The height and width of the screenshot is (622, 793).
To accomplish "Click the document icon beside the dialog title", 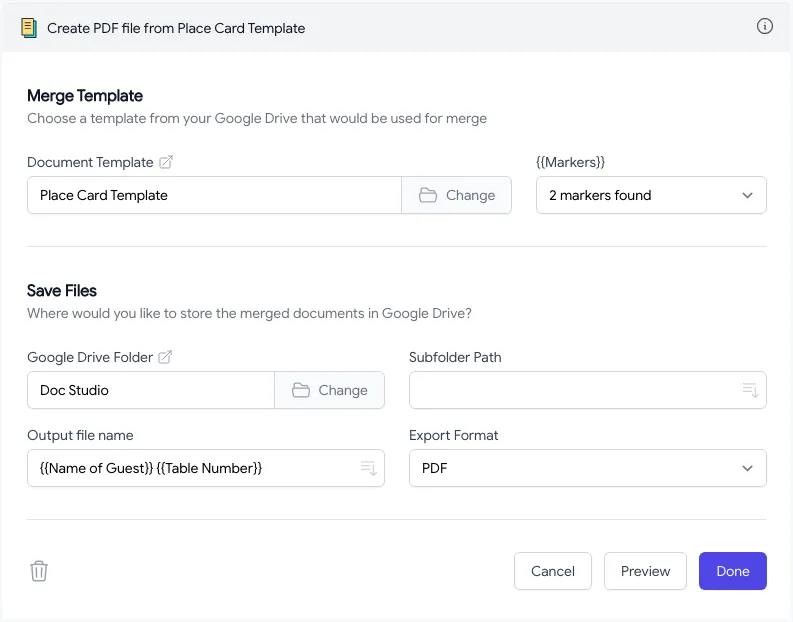I will click(x=29, y=28).
